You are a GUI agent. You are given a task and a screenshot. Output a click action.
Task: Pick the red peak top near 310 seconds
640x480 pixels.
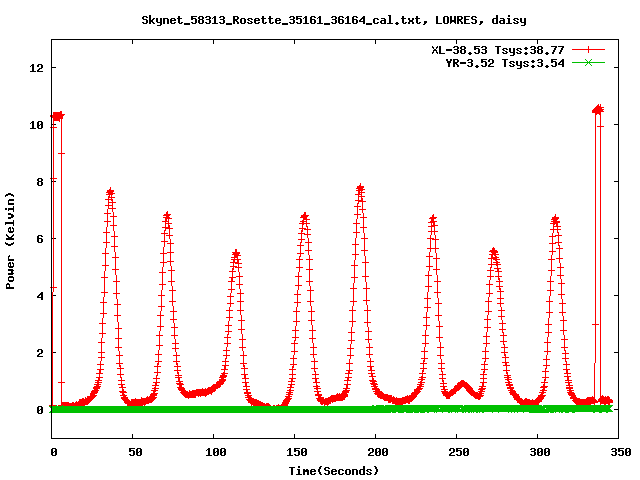[555, 219]
